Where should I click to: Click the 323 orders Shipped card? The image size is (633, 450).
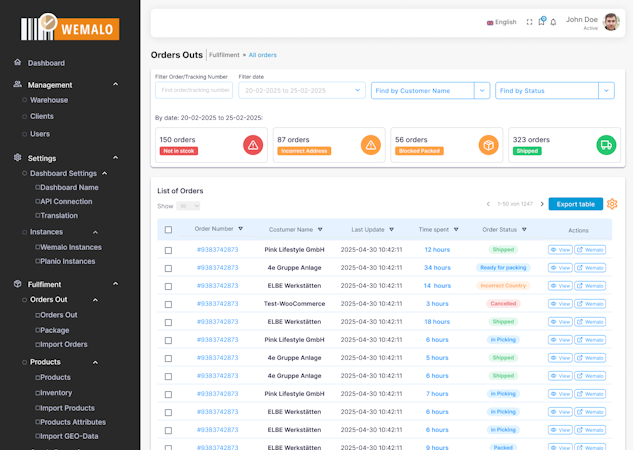click(x=564, y=145)
